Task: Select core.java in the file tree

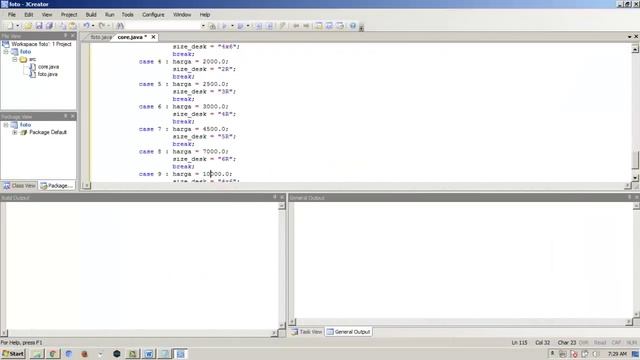Action: point(48,67)
